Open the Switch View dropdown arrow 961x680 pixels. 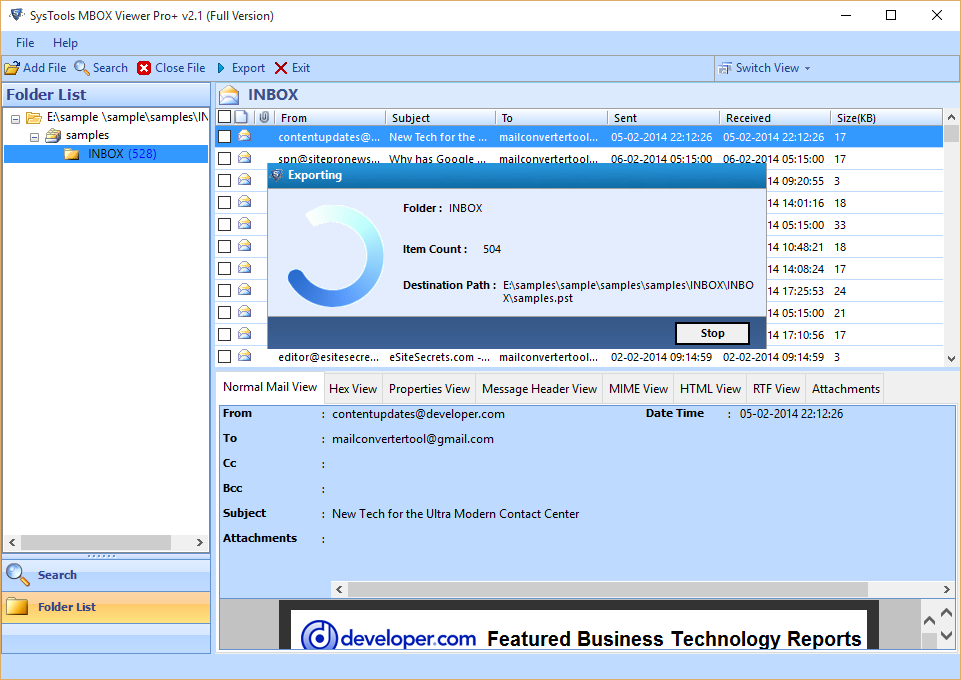pos(807,69)
